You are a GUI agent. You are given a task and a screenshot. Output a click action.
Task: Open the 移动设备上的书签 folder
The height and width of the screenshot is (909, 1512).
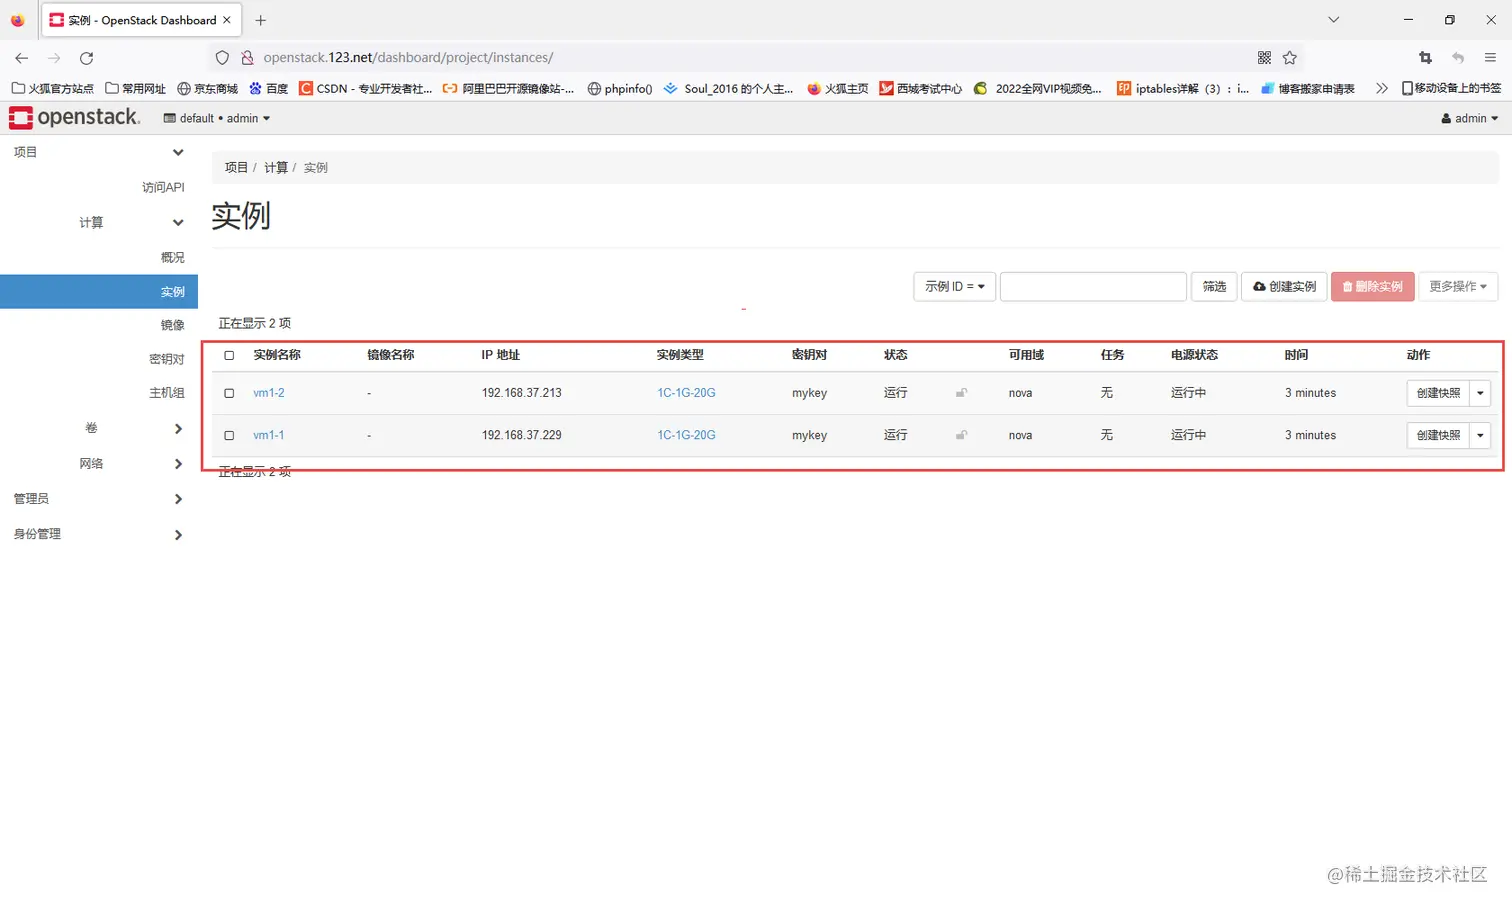1451,88
